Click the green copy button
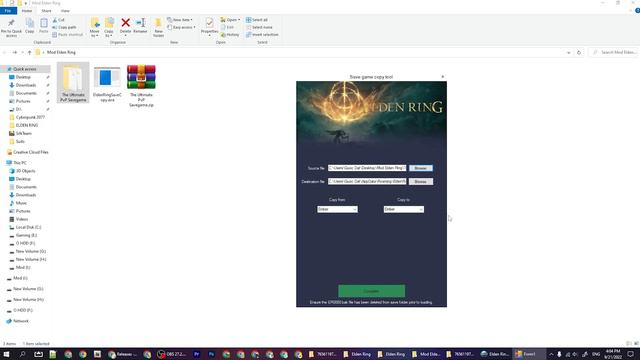This screenshot has width=640, height=360. (x=371, y=291)
